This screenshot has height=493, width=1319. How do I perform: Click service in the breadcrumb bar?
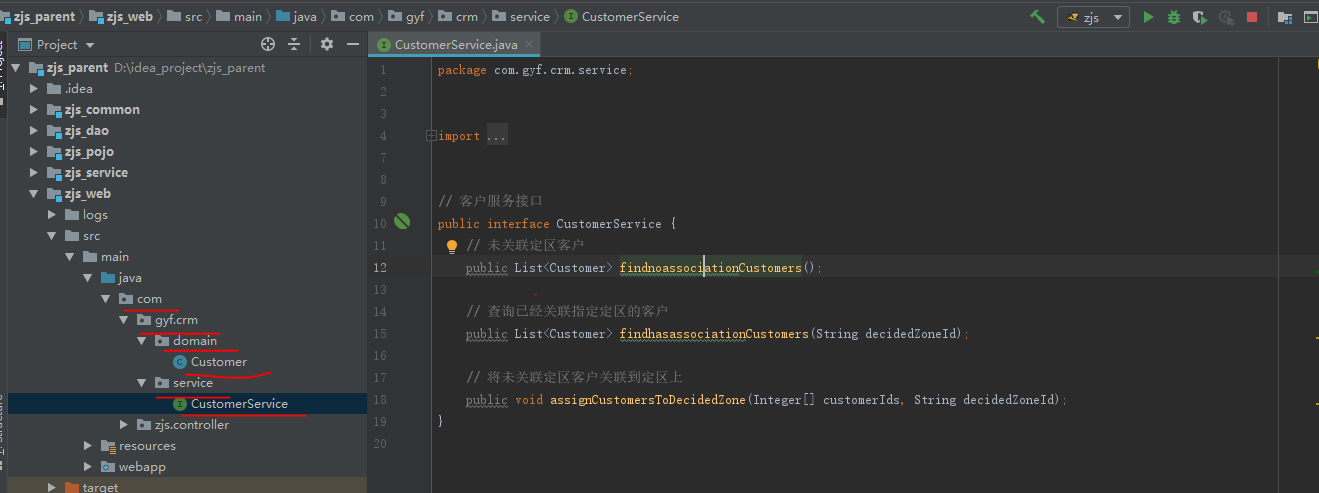click(521, 16)
